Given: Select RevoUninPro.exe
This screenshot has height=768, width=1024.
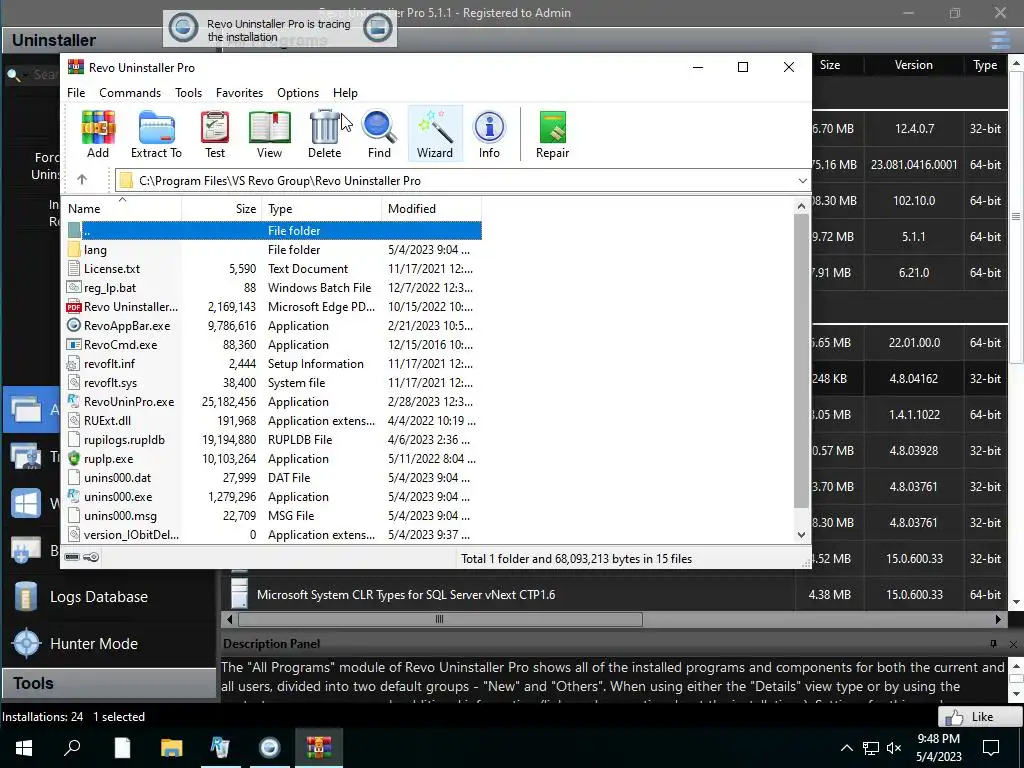Looking at the screenshot, I should (273, 402).
